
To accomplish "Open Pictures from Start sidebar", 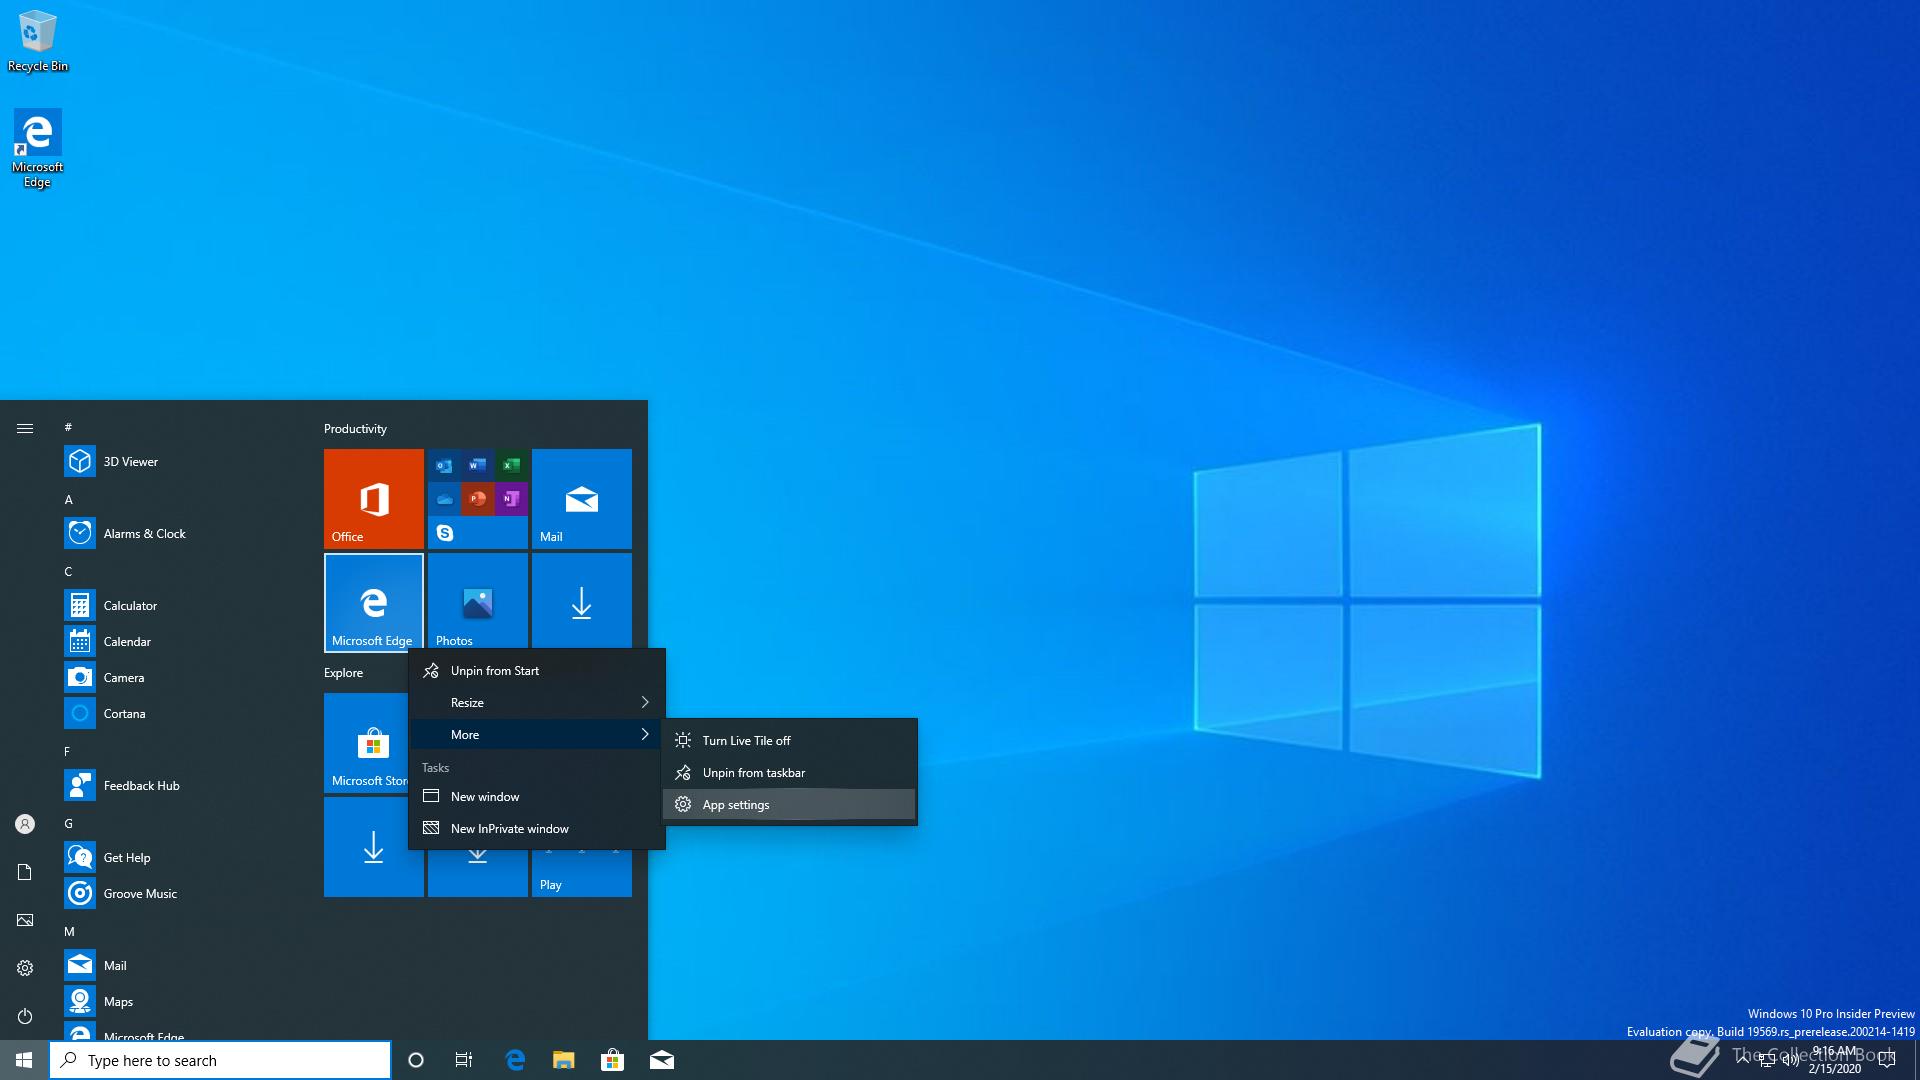I will tap(25, 920).
